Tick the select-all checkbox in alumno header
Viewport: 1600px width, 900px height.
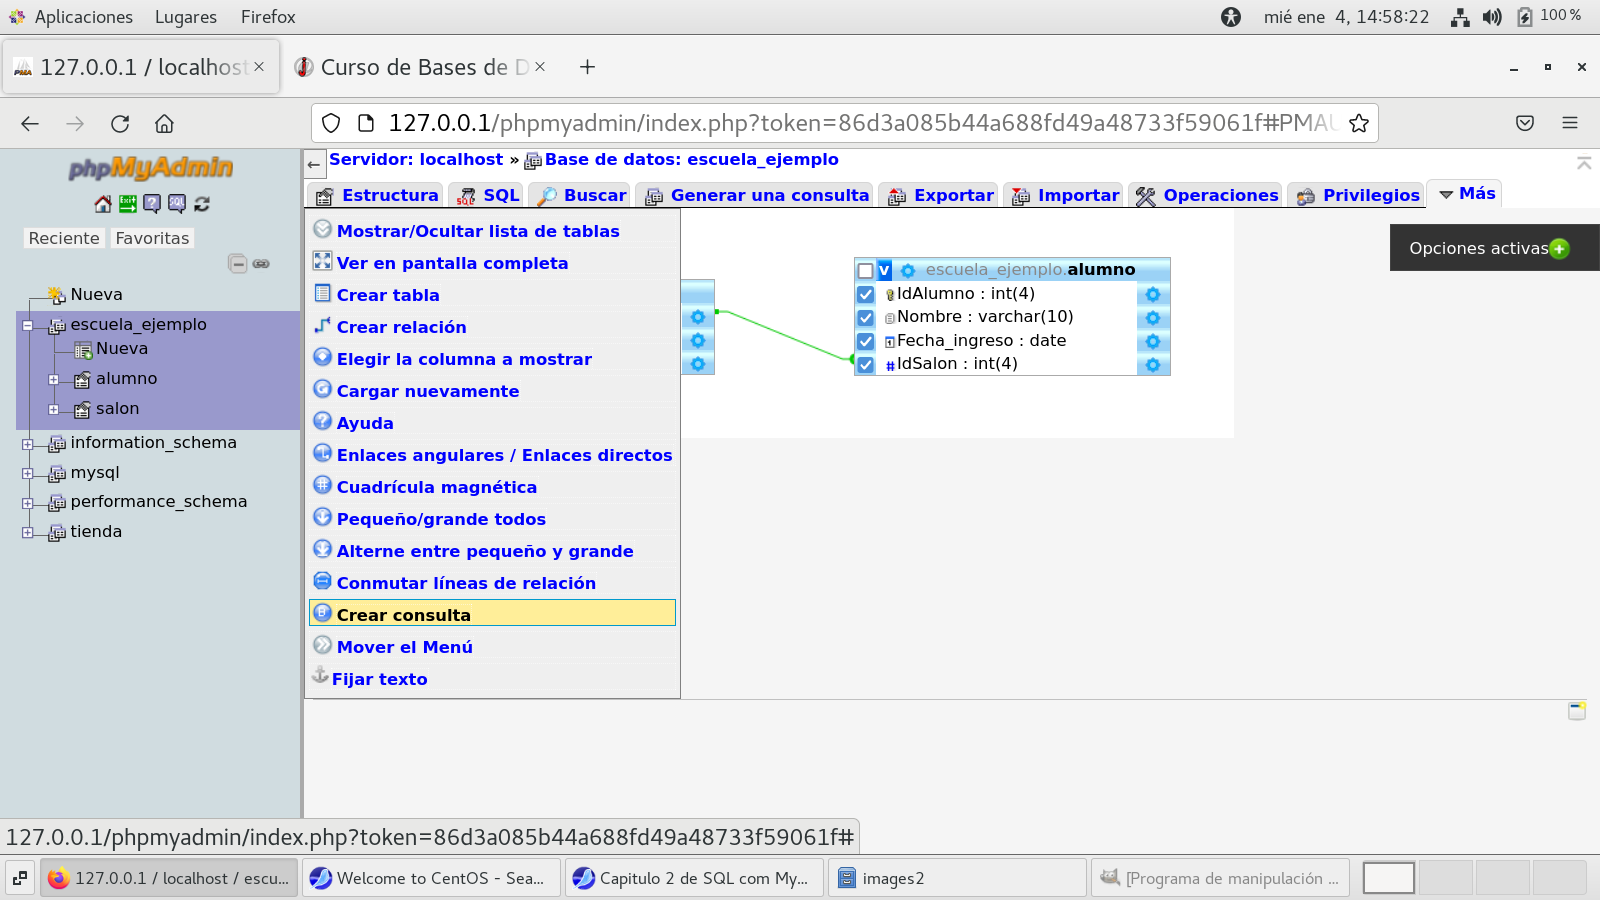pyautogui.click(x=866, y=271)
